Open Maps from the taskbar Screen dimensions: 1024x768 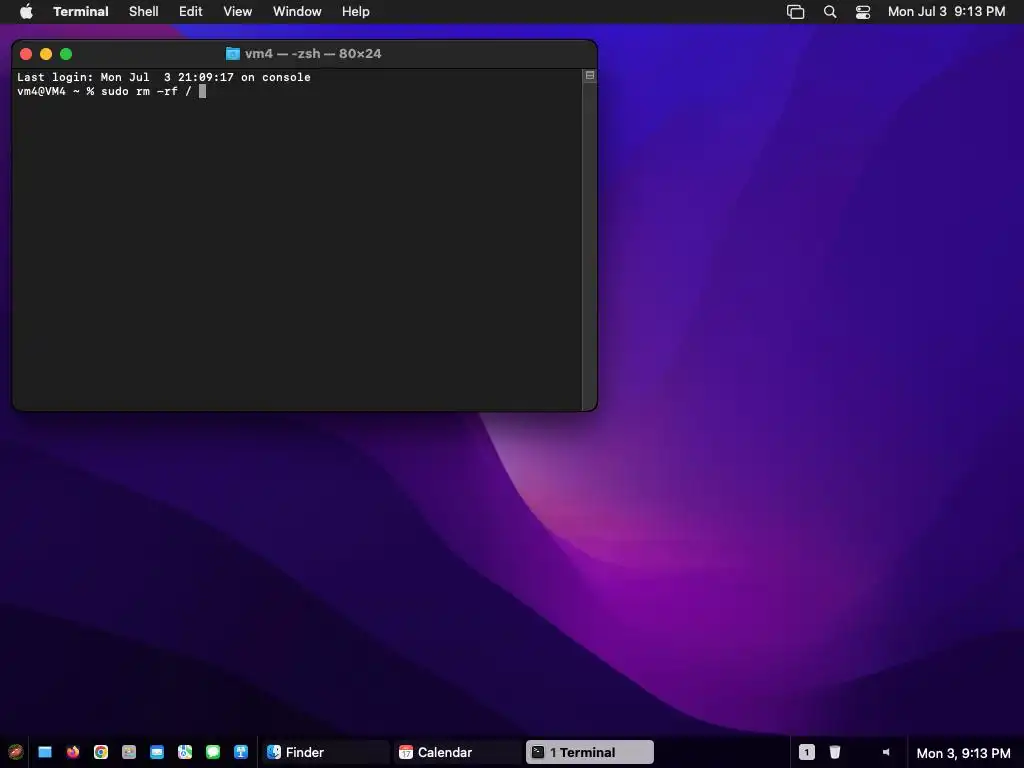185,752
